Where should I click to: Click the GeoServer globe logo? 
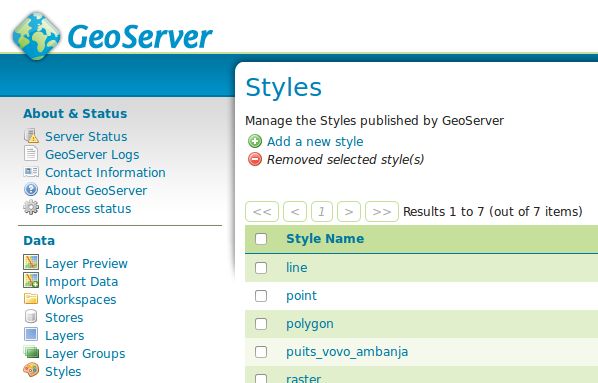point(36,36)
